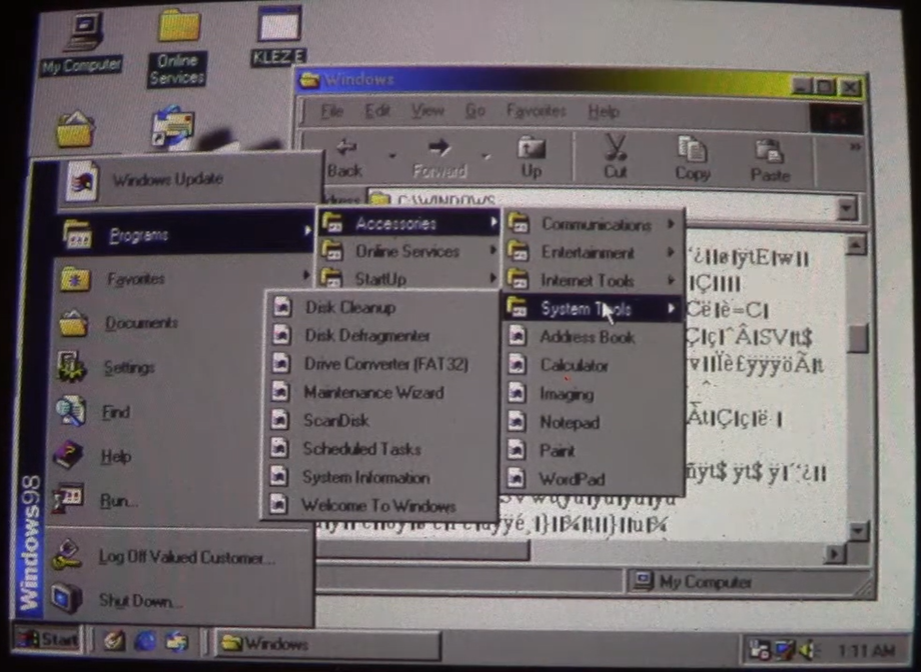The height and width of the screenshot is (672, 921).
Task: Open the Edit menu
Action: (x=377, y=111)
